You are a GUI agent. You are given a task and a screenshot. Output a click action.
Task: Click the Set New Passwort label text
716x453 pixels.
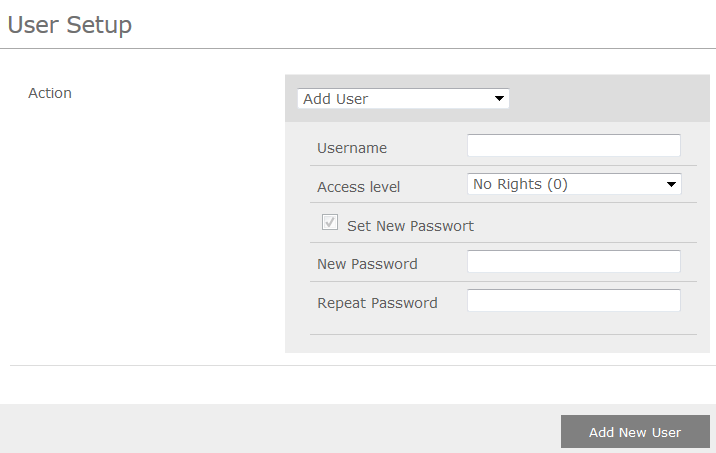pos(410,226)
